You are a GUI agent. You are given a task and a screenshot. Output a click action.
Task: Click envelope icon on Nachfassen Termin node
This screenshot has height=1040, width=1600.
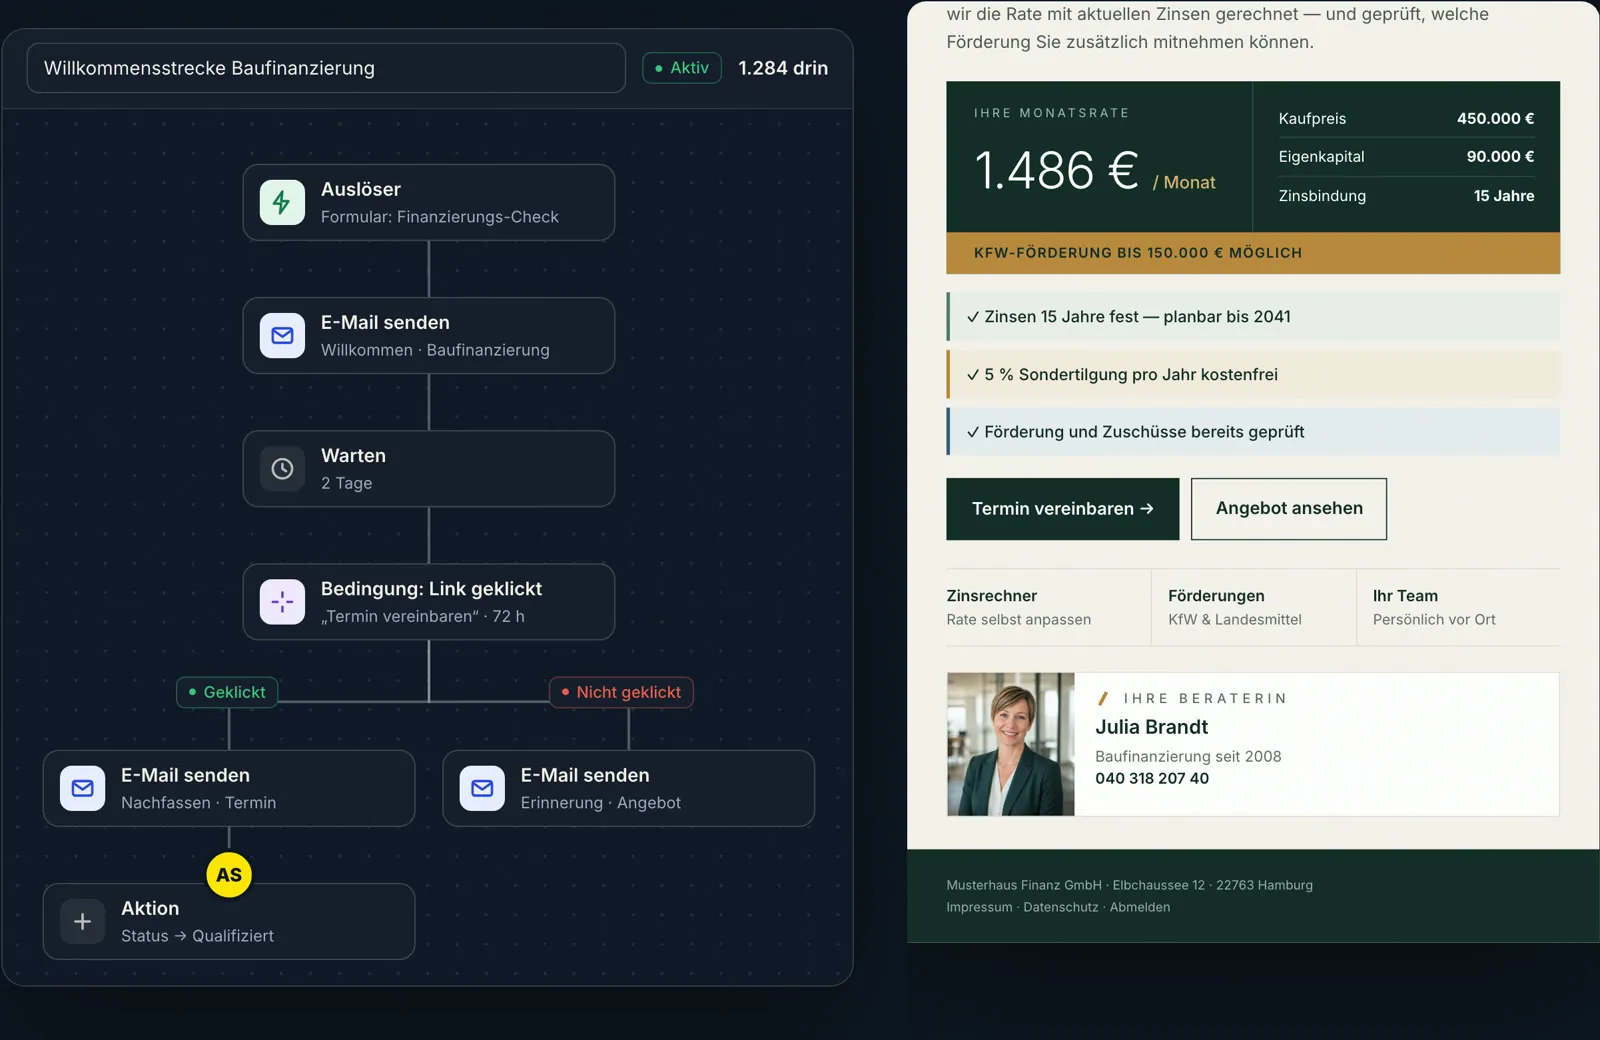coord(82,788)
